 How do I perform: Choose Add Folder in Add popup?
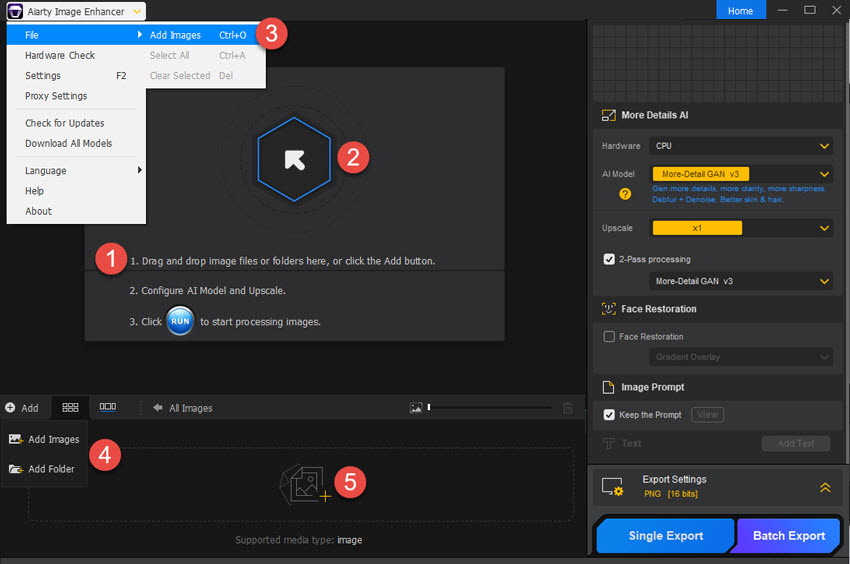coord(42,469)
